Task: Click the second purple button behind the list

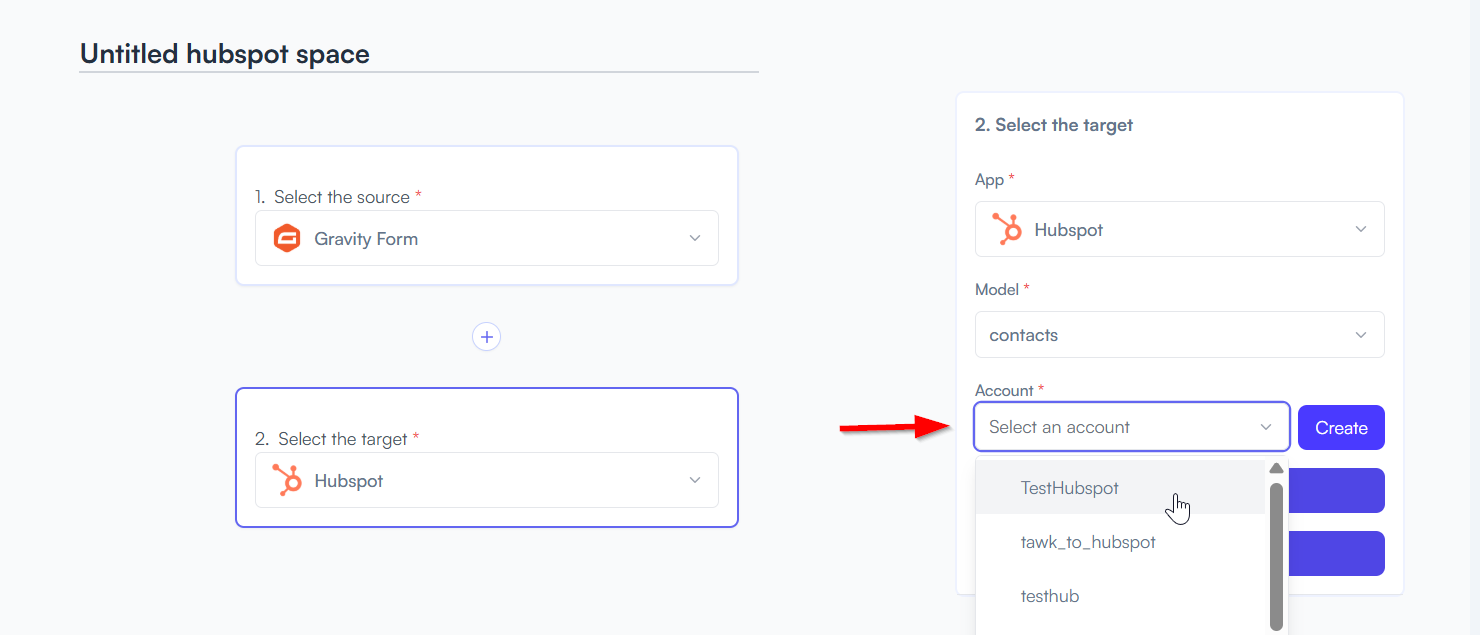Action: point(1335,554)
